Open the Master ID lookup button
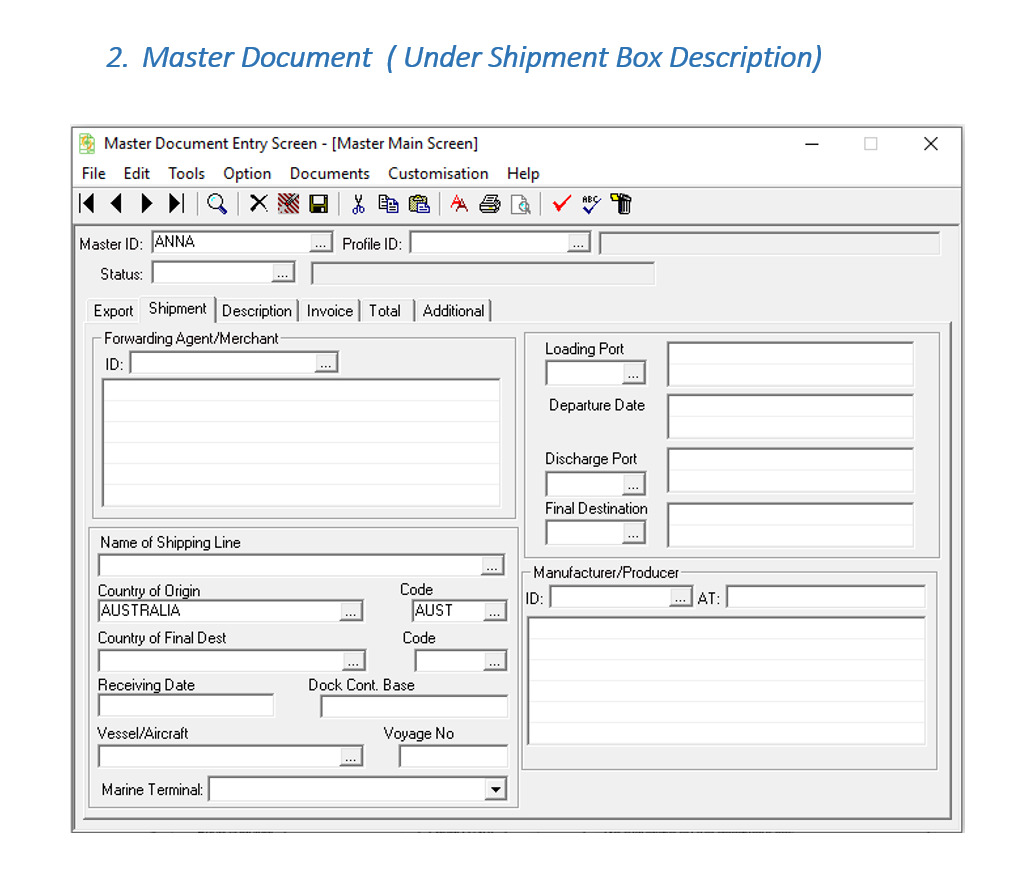Viewport: 1012px width, 895px height. coord(320,243)
